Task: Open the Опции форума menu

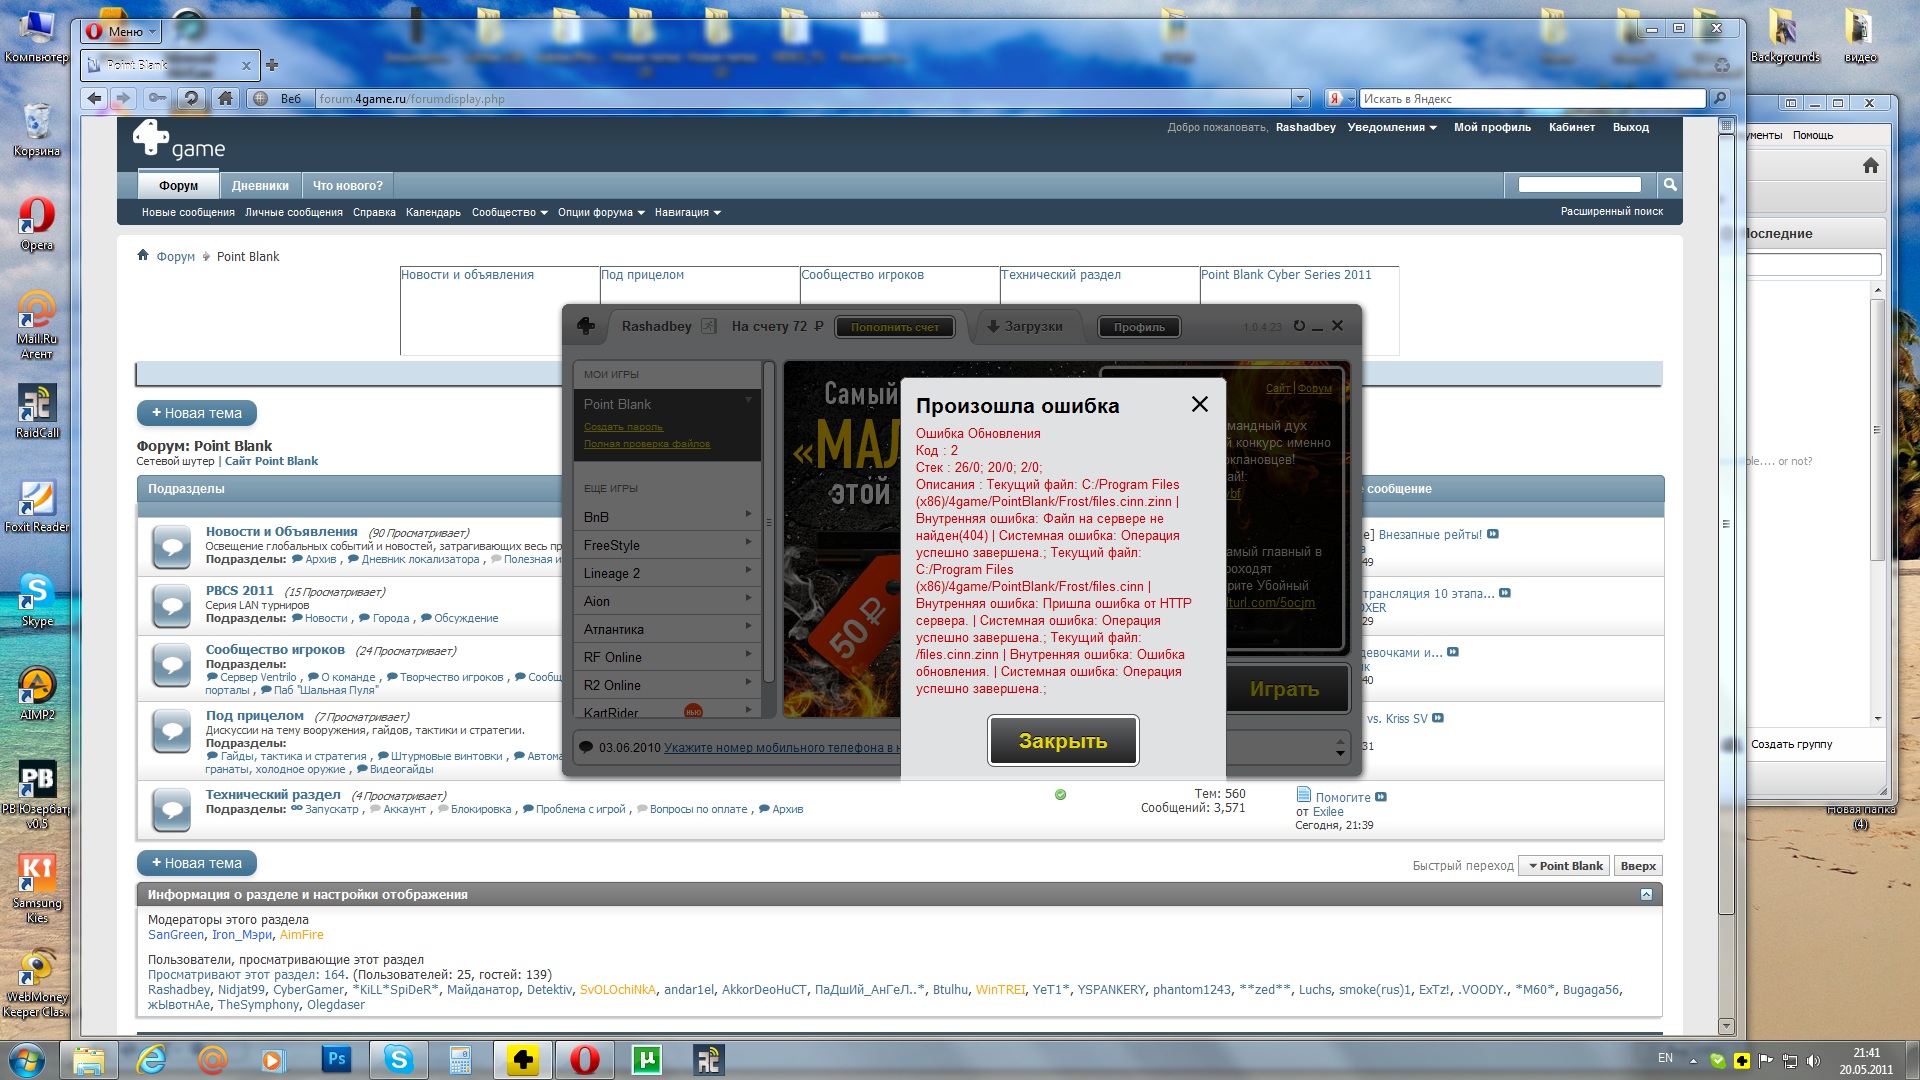Action: point(601,212)
